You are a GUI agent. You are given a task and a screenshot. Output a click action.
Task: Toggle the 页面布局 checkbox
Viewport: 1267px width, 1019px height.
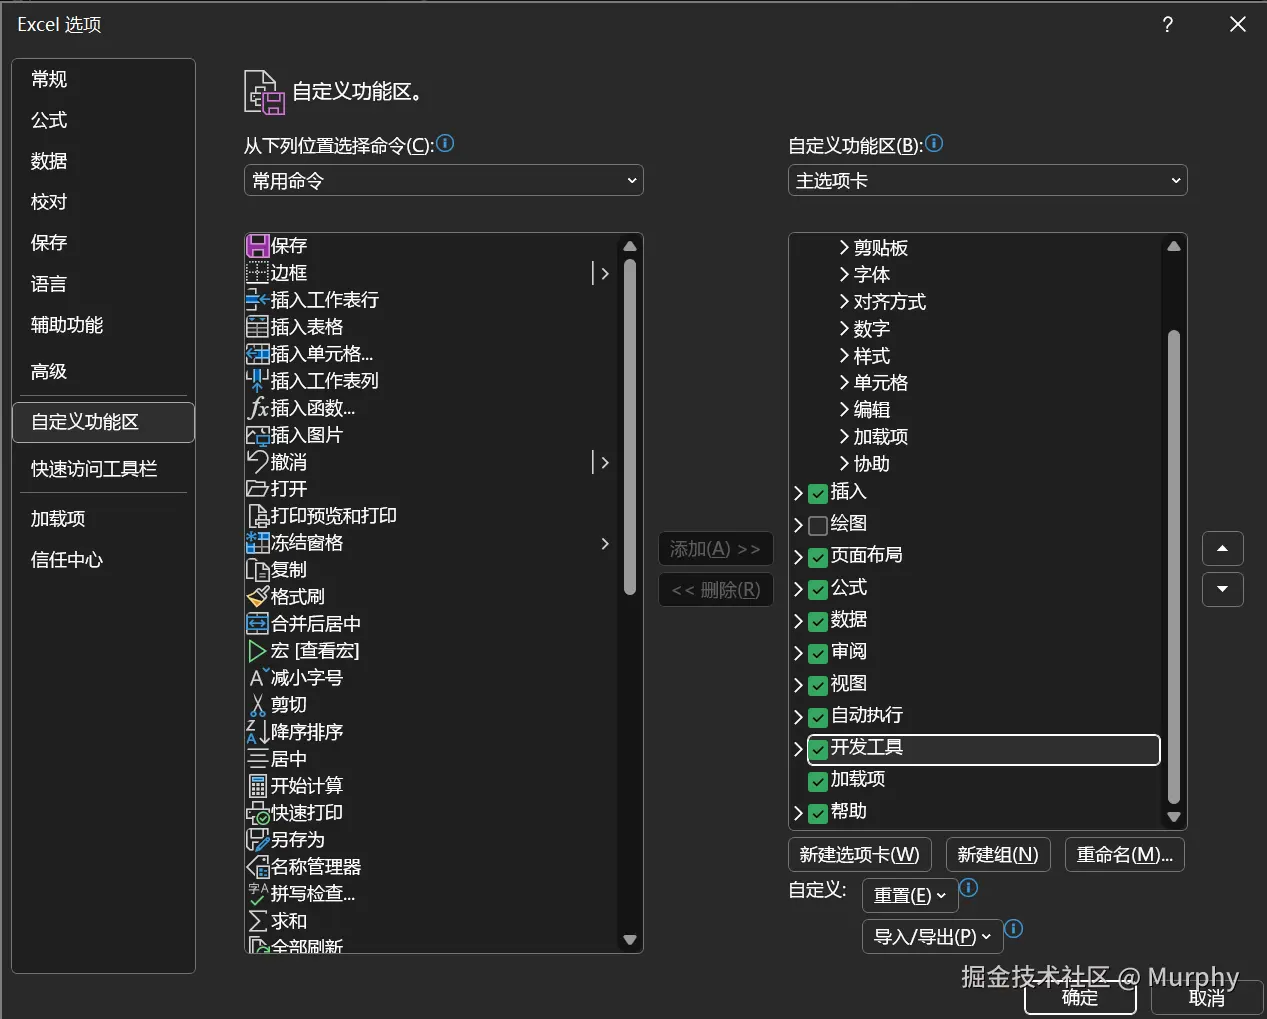point(818,557)
